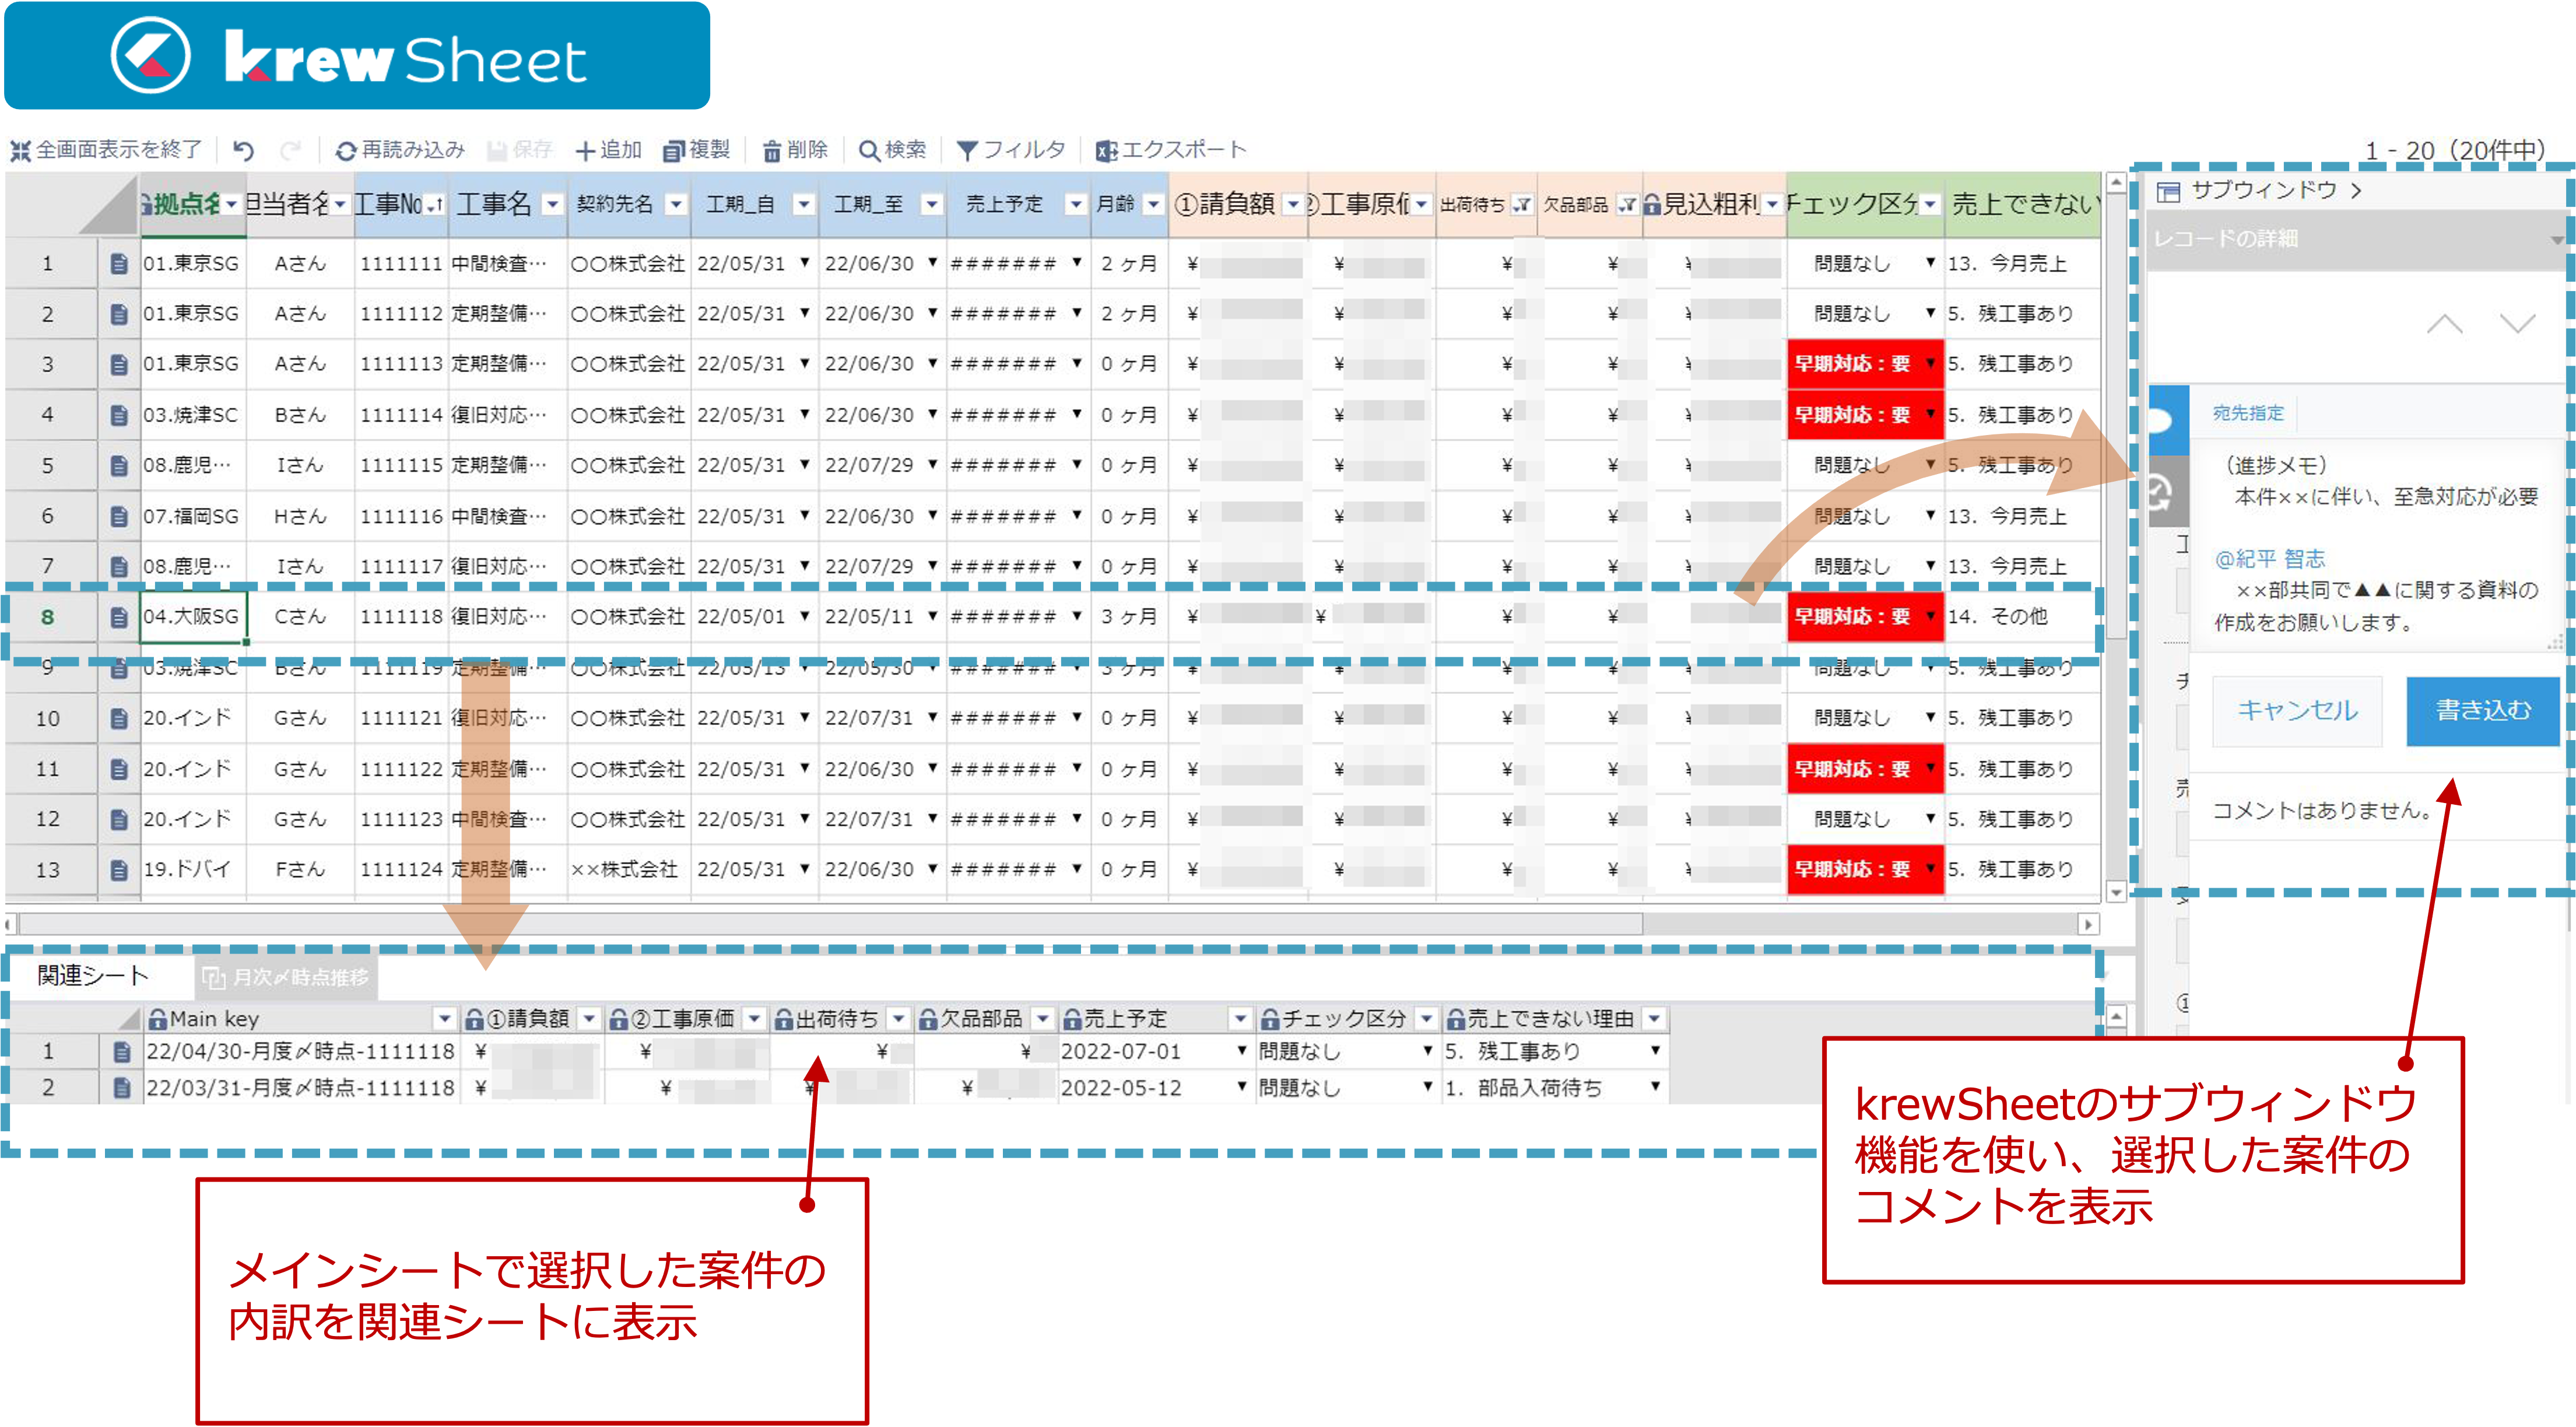
Task: Switch to the 月次〆時点推移 tab
Action: coord(286,977)
